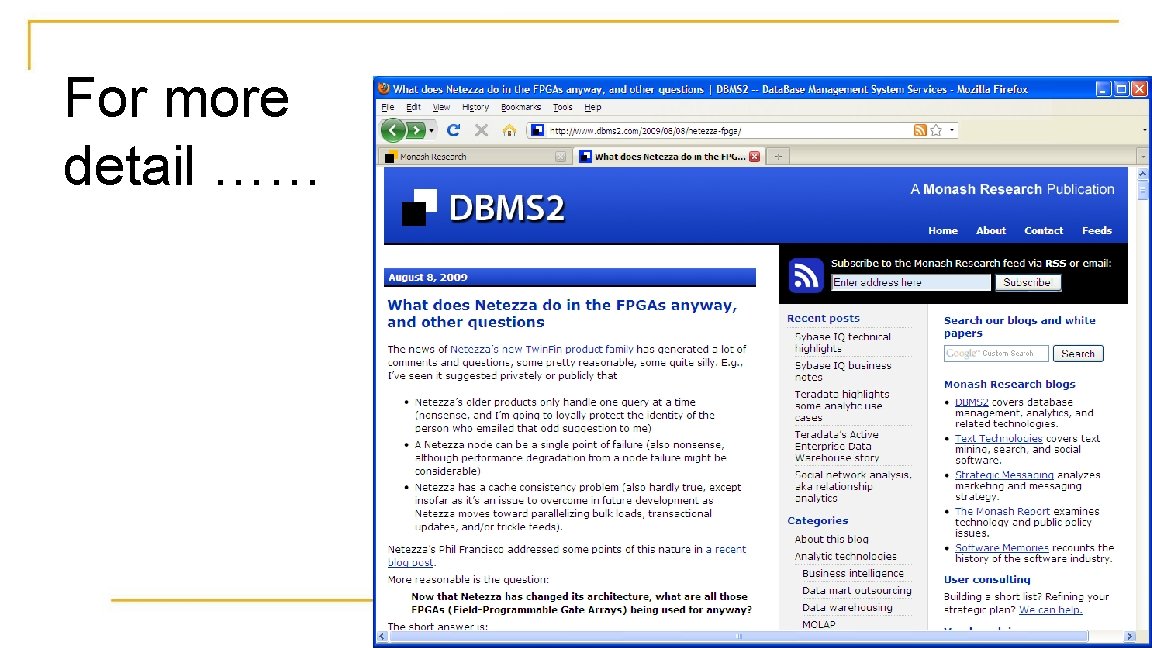This screenshot has width=1152, height=648.
Task: Click the Firefox icon in the title bar
Action: (x=384, y=89)
